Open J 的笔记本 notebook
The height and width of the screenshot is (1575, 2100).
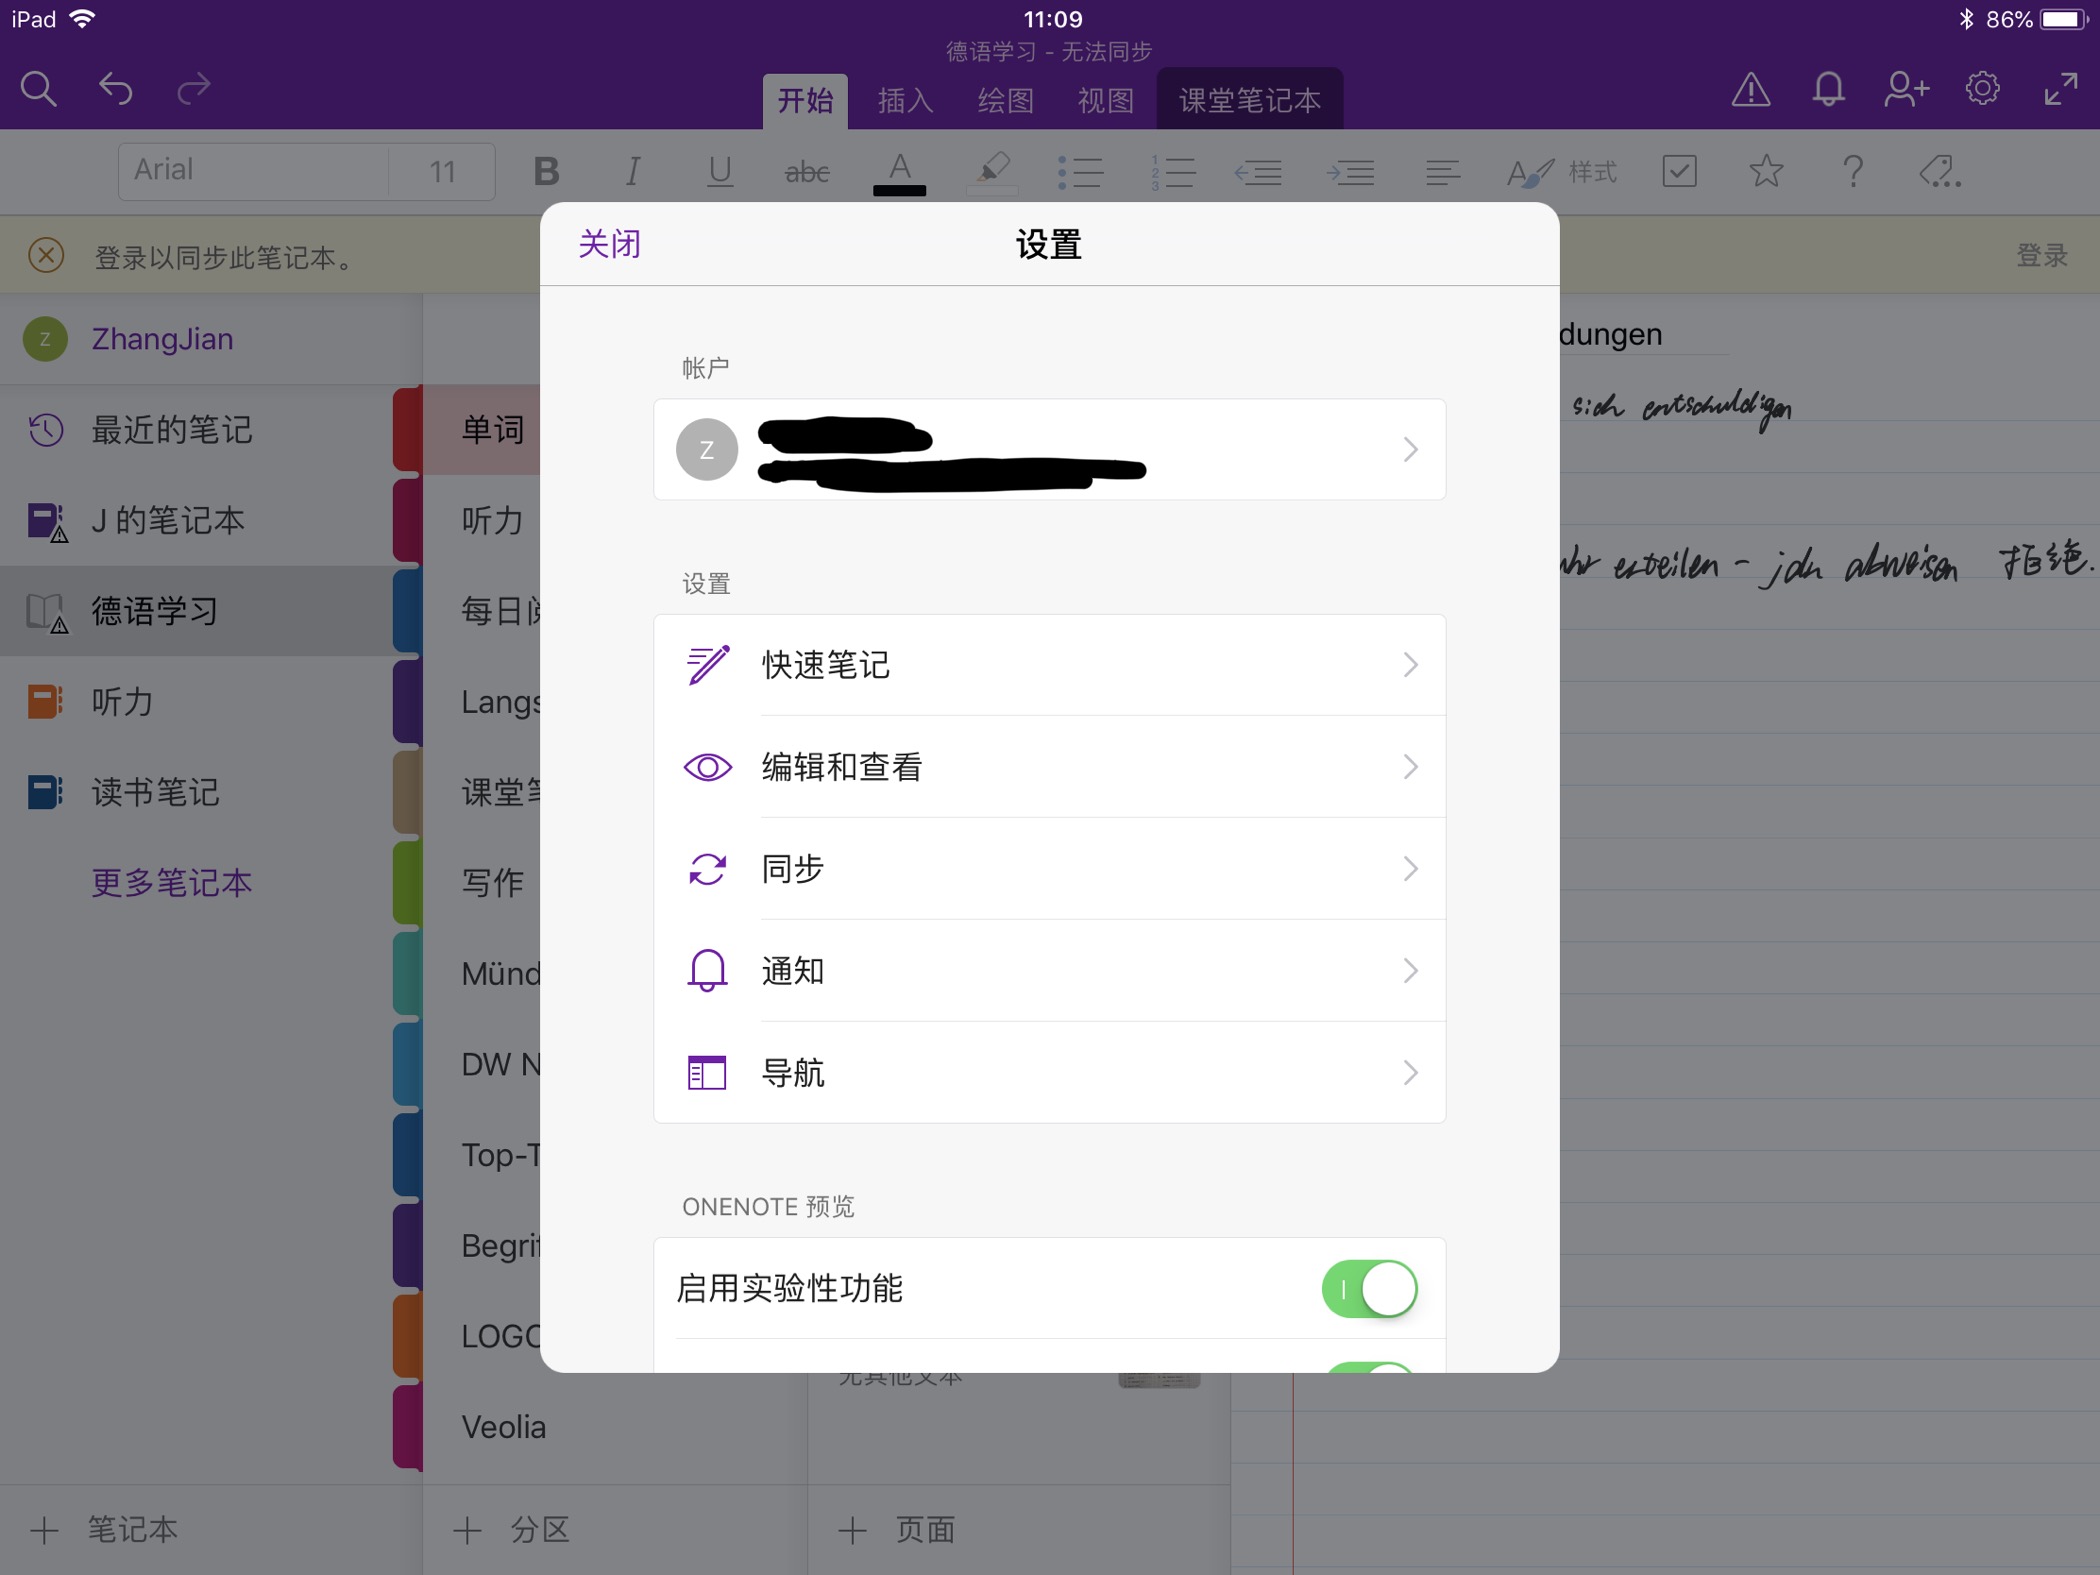click(x=198, y=520)
